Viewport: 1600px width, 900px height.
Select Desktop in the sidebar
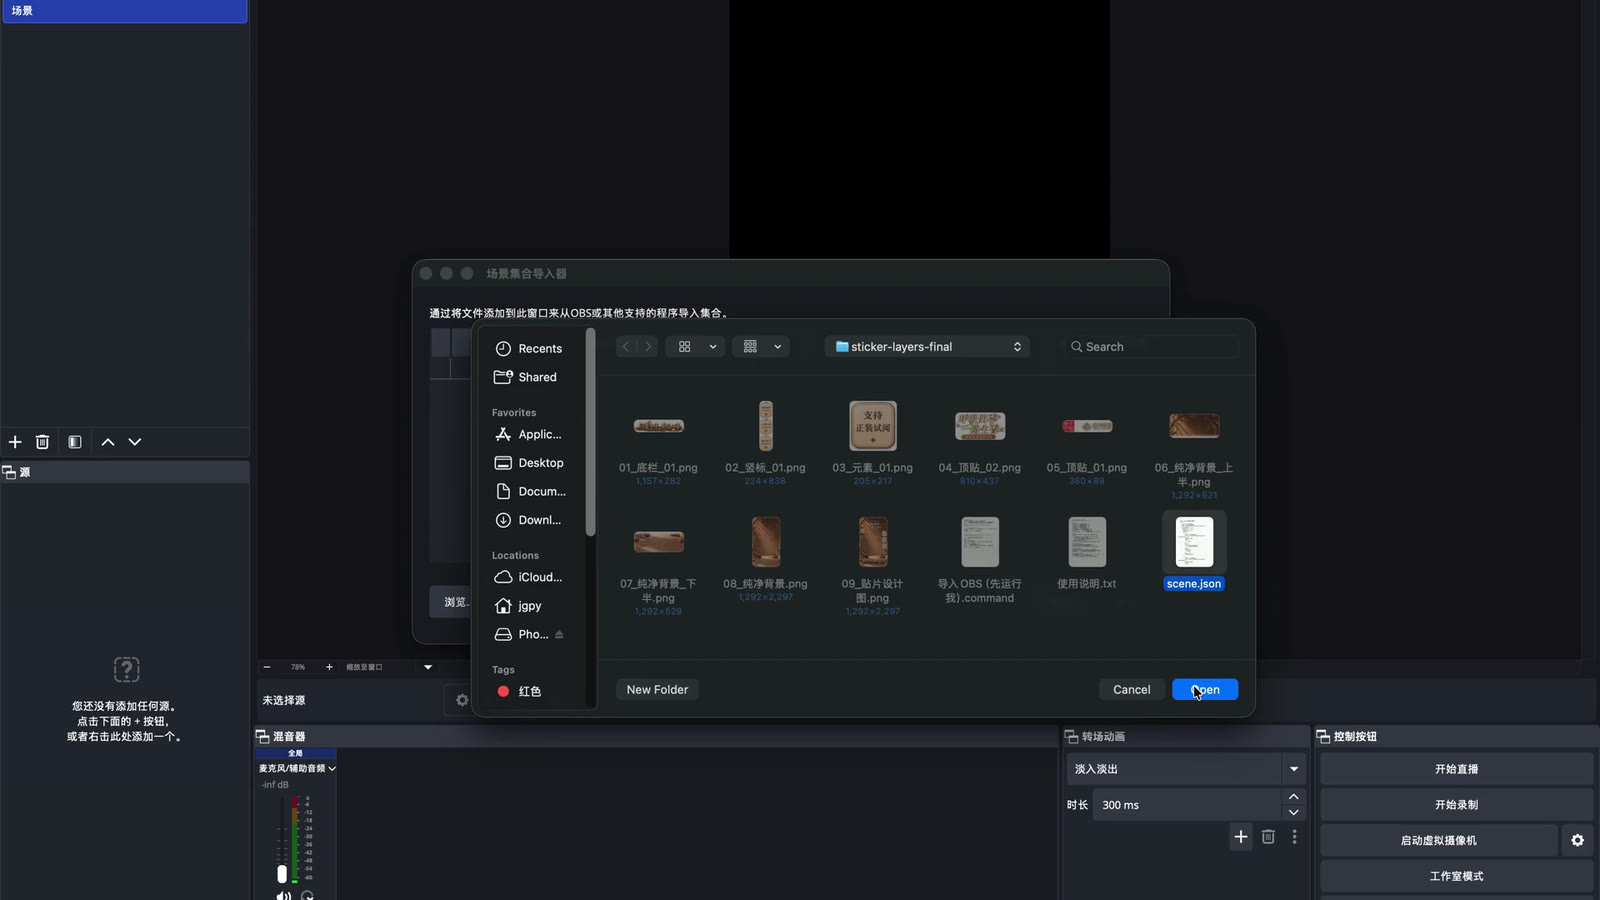(x=530, y=463)
